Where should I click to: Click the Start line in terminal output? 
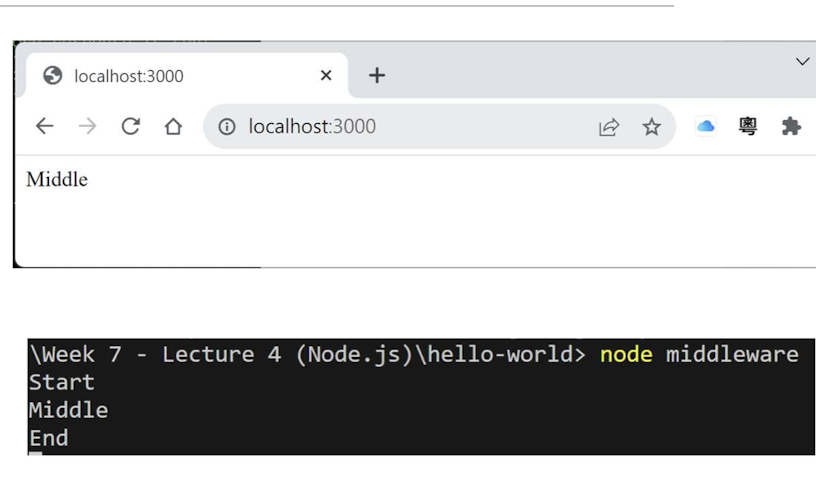(x=61, y=383)
